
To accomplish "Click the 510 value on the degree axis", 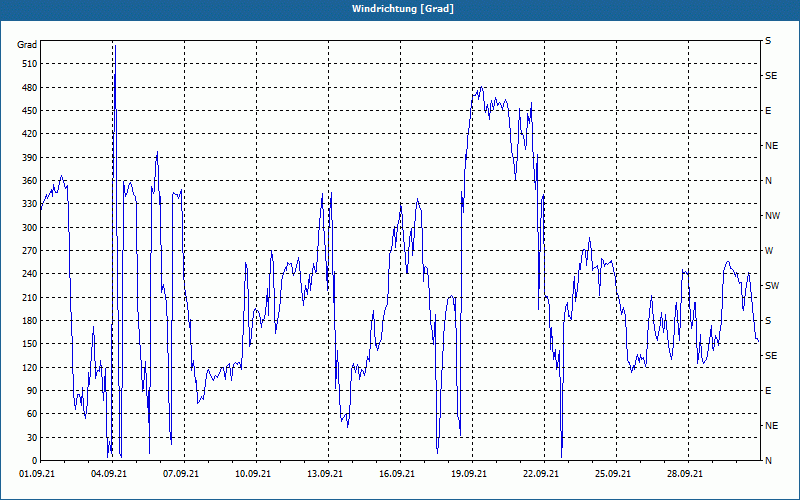I will click(30, 64).
